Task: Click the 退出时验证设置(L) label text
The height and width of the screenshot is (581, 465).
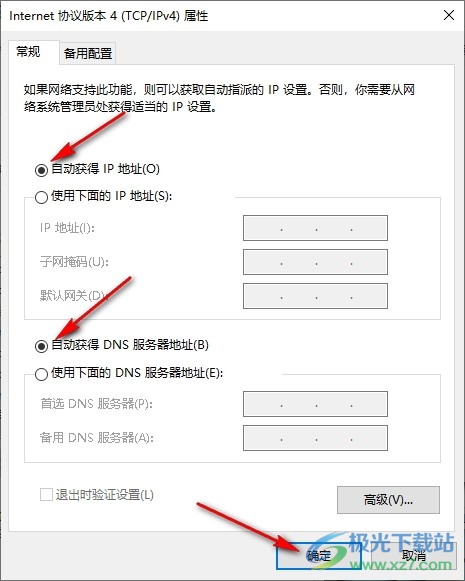Action: [104, 495]
